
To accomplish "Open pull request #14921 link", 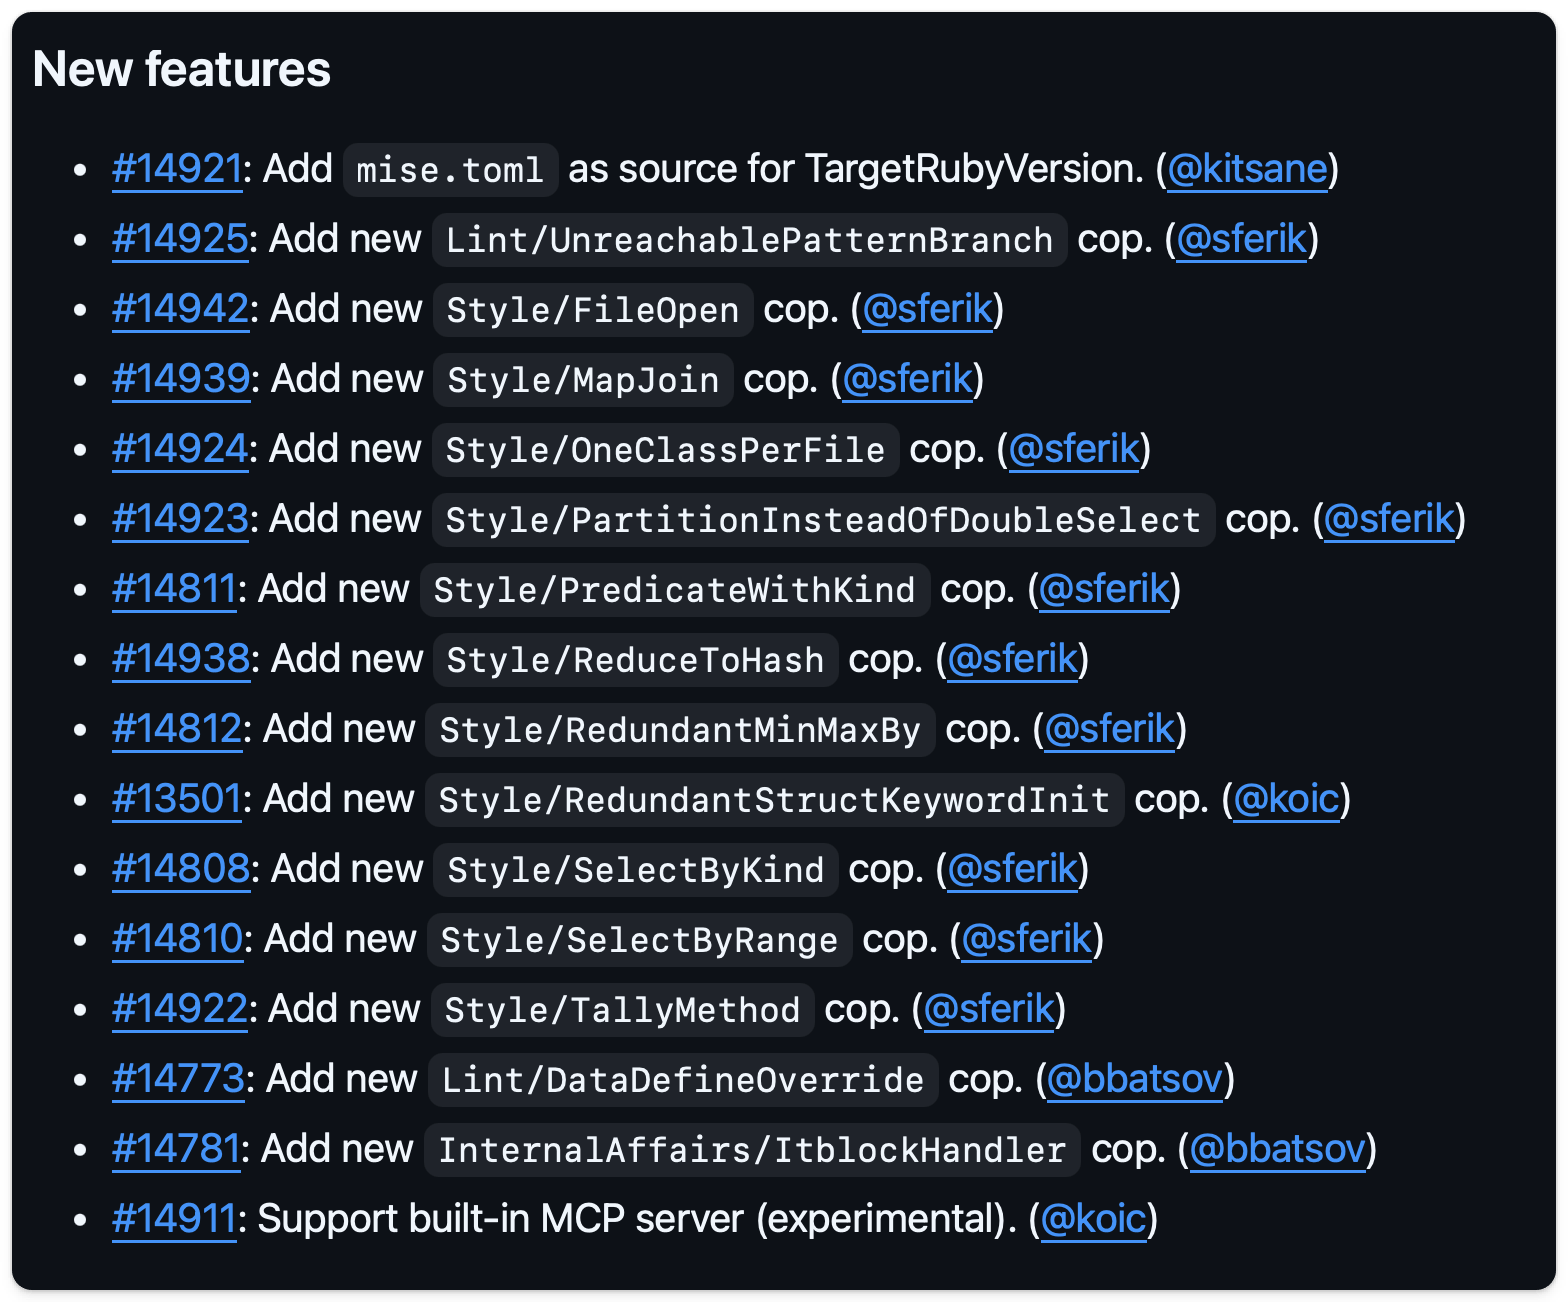I will pos(177,169).
